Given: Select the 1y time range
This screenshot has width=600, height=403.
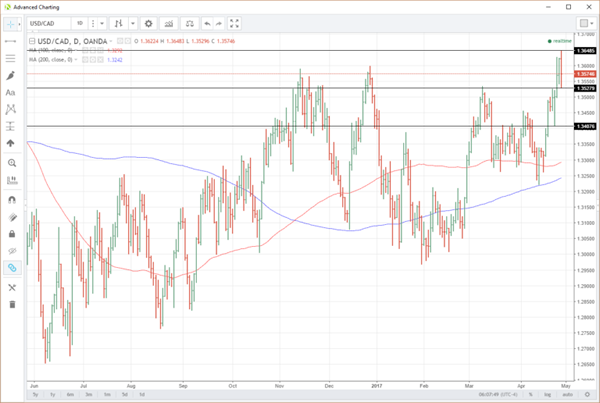Looking at the screenshot, I should click(x=51, y=395).
